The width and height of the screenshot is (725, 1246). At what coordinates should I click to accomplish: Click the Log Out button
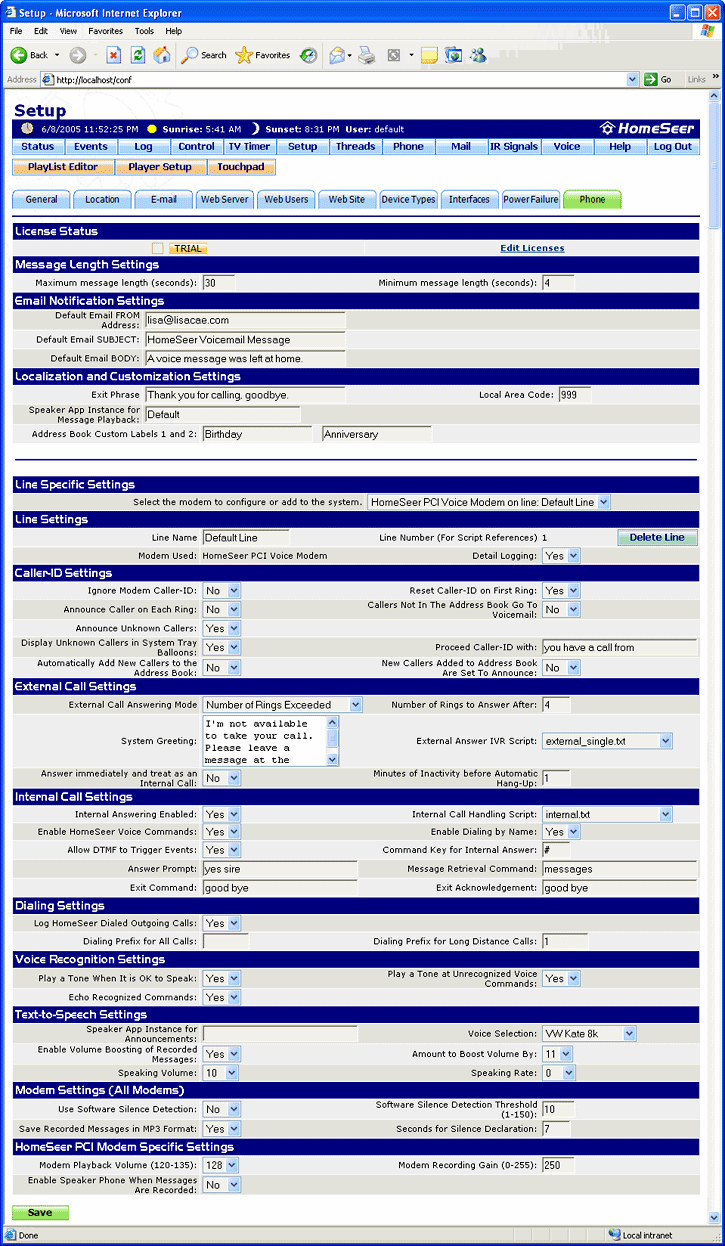coord(673,147)
